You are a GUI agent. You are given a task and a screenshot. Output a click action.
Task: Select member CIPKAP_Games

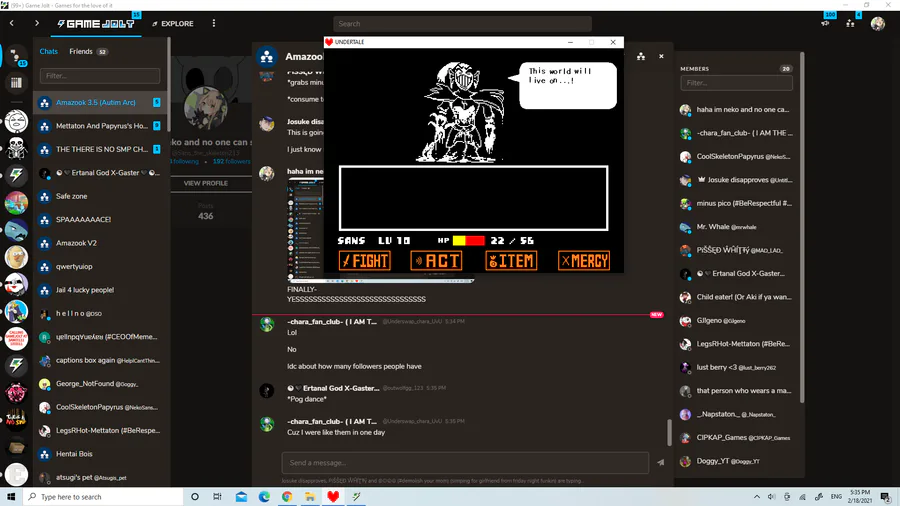(x=736, y=438)
